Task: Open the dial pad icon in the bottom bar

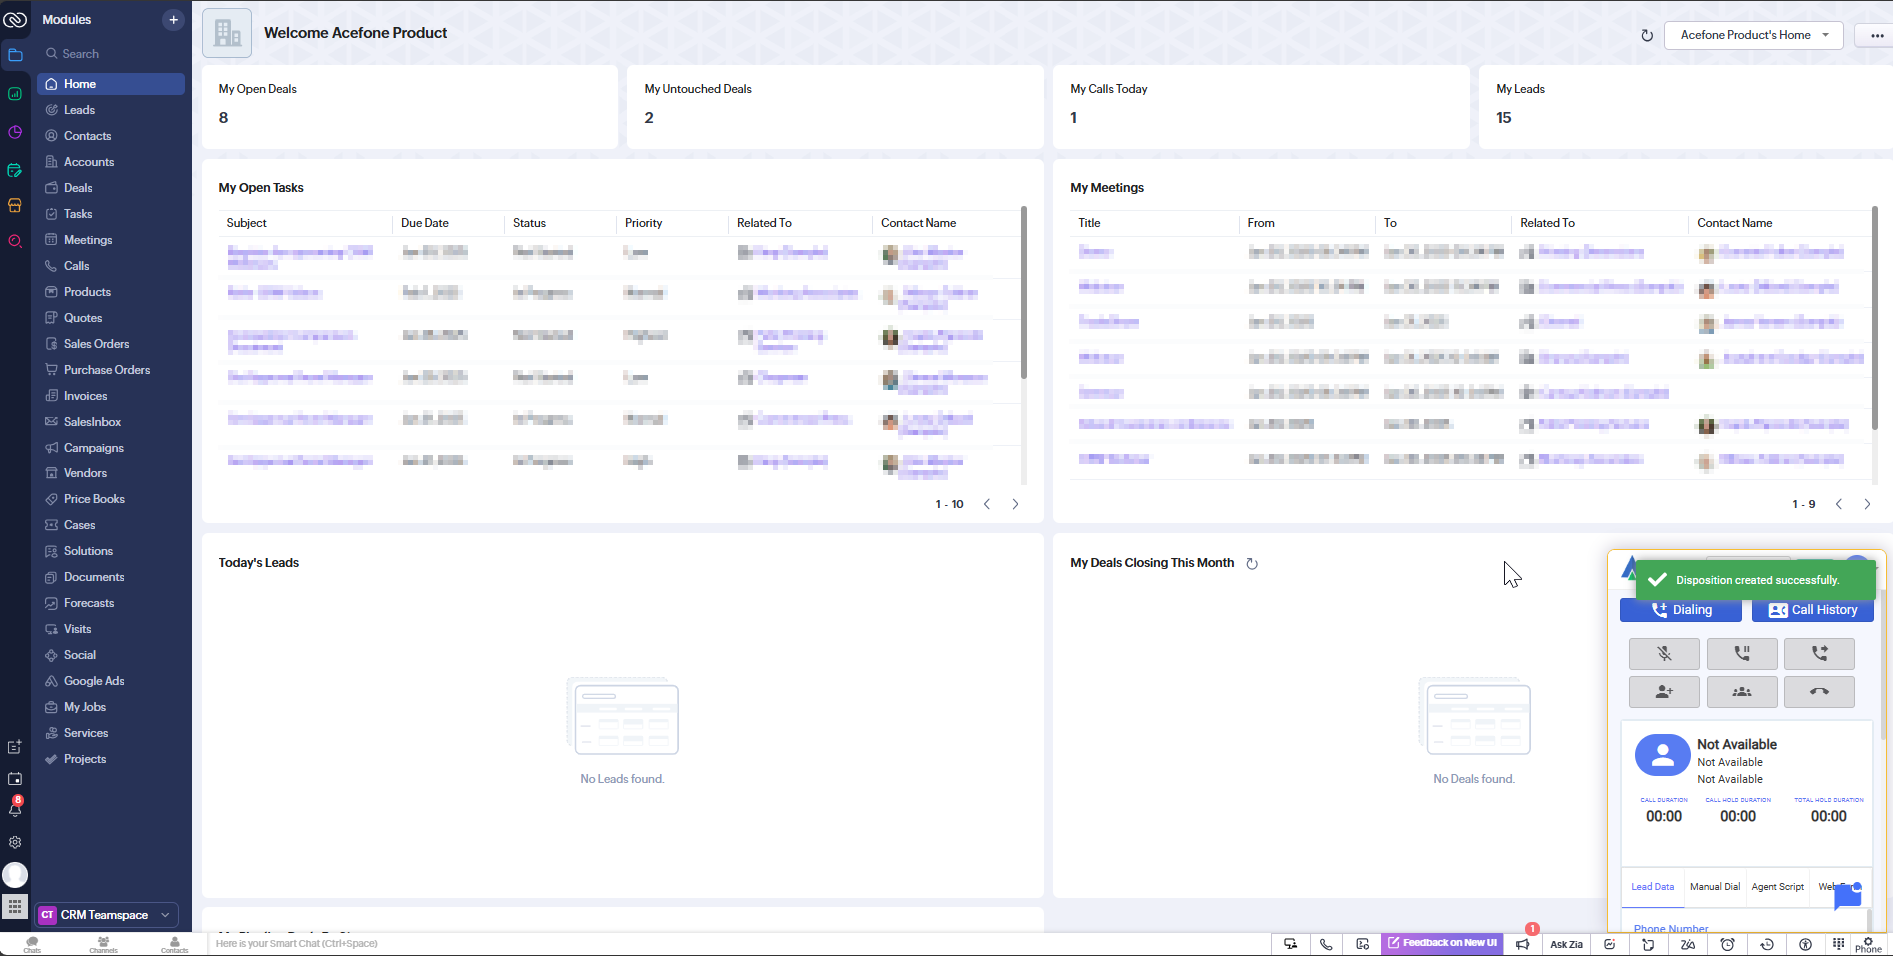Action: pyautogui.click(x=1838, y=944)
